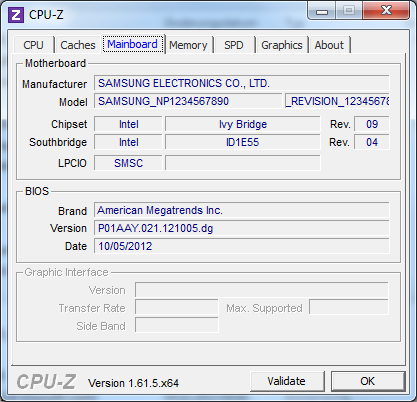
Task: Open the Caches tab
Action: (78, 45)
